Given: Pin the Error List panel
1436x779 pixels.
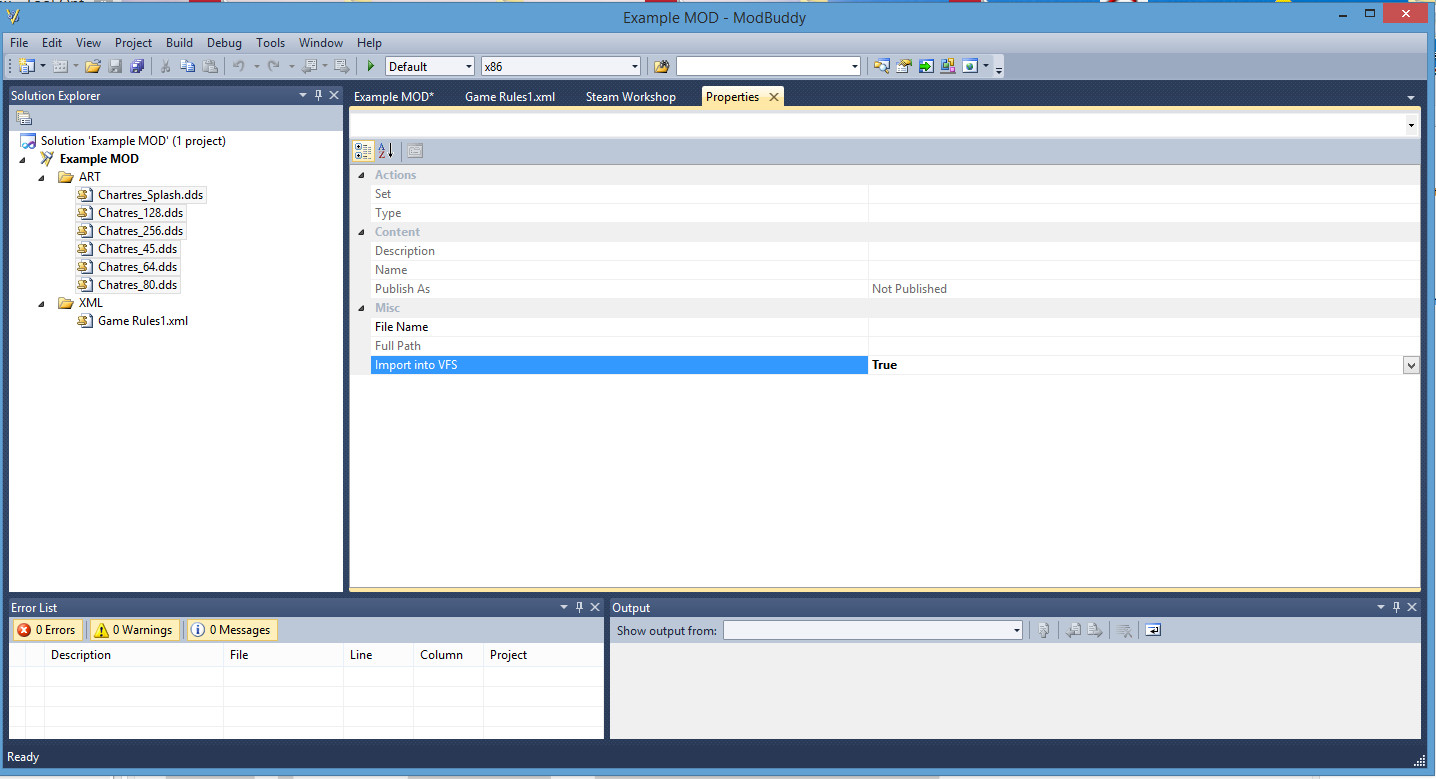Looking at the screenshot, I should [579, 607].
